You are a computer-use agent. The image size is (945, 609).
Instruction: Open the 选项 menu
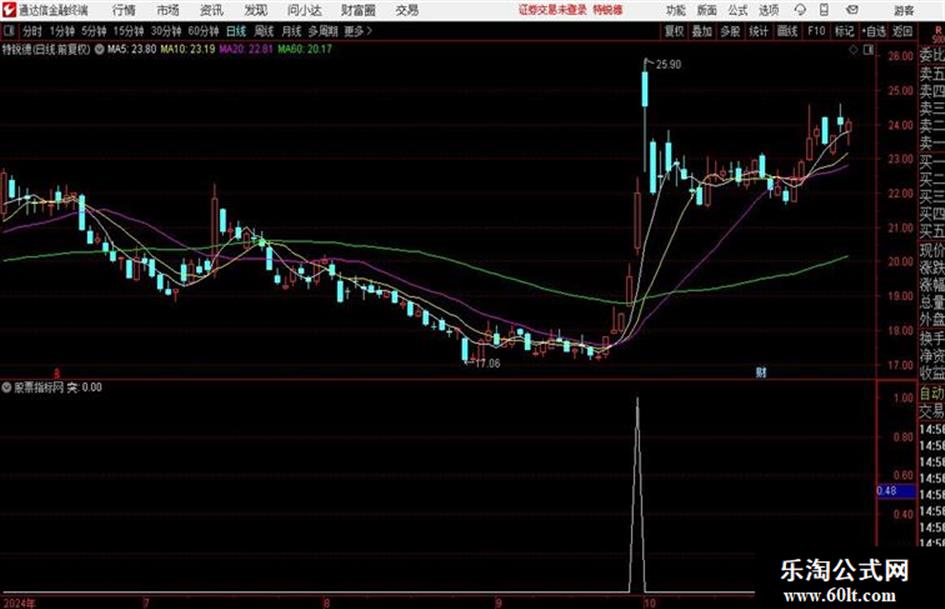pyautogui.click(x=769, y=10)
